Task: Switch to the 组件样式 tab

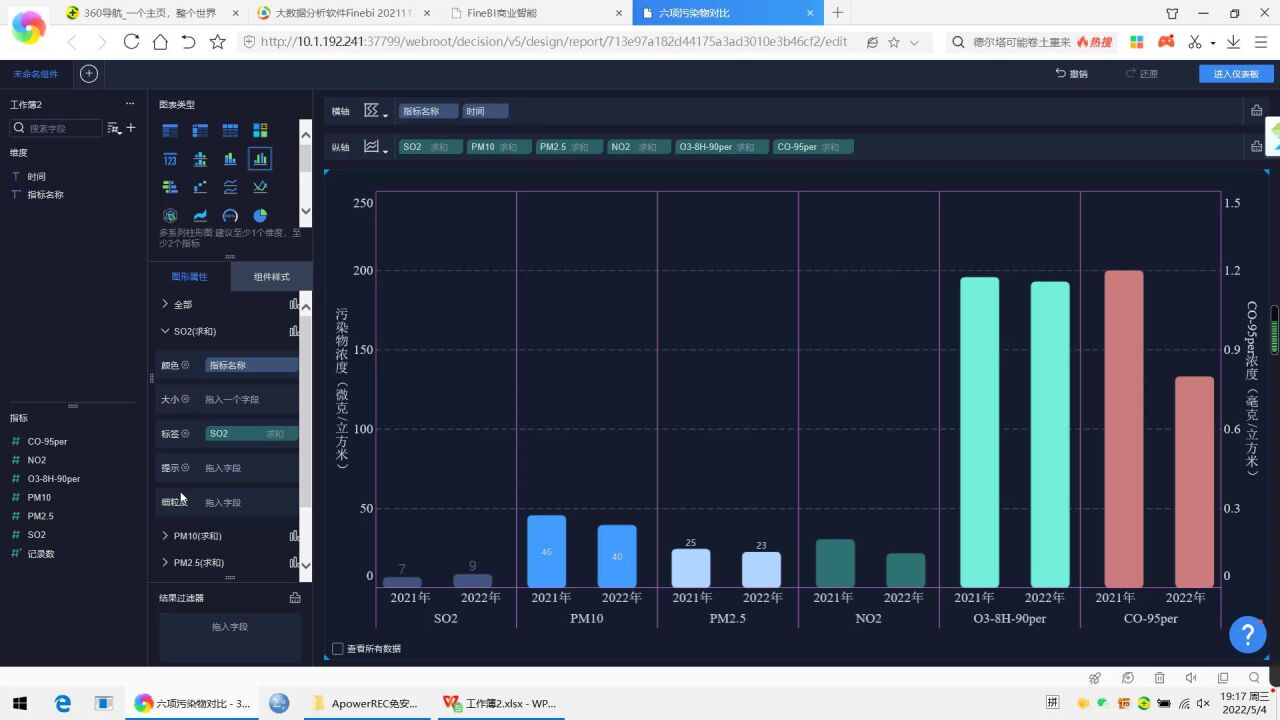Action: point(271,277)
